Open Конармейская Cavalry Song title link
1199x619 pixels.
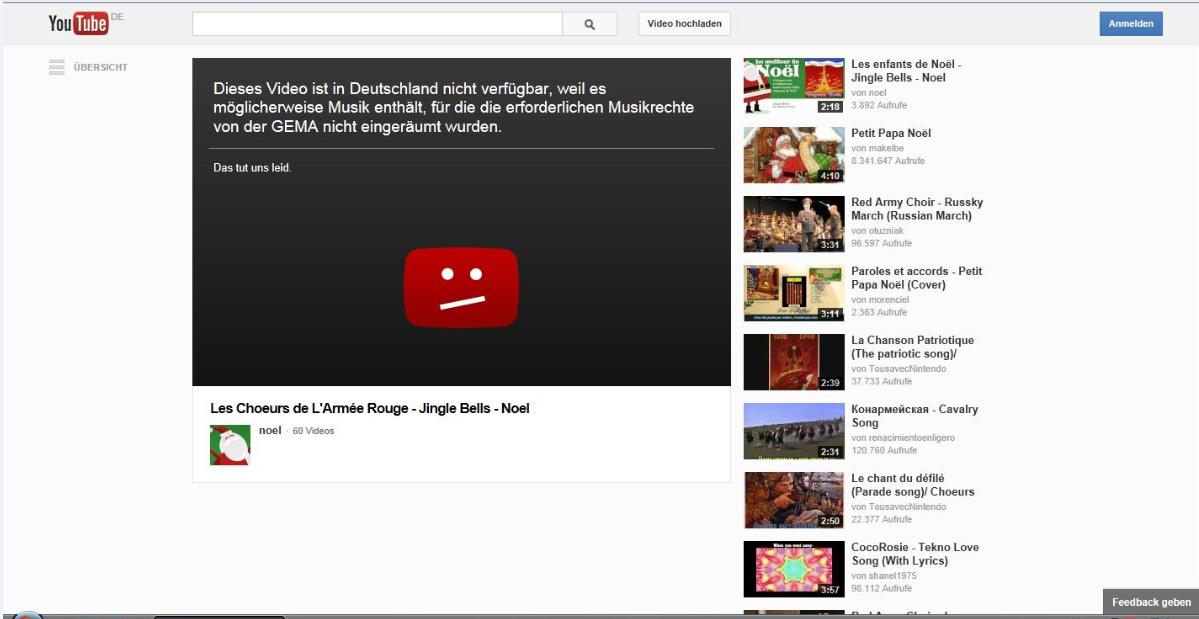[x=915, y=416]
